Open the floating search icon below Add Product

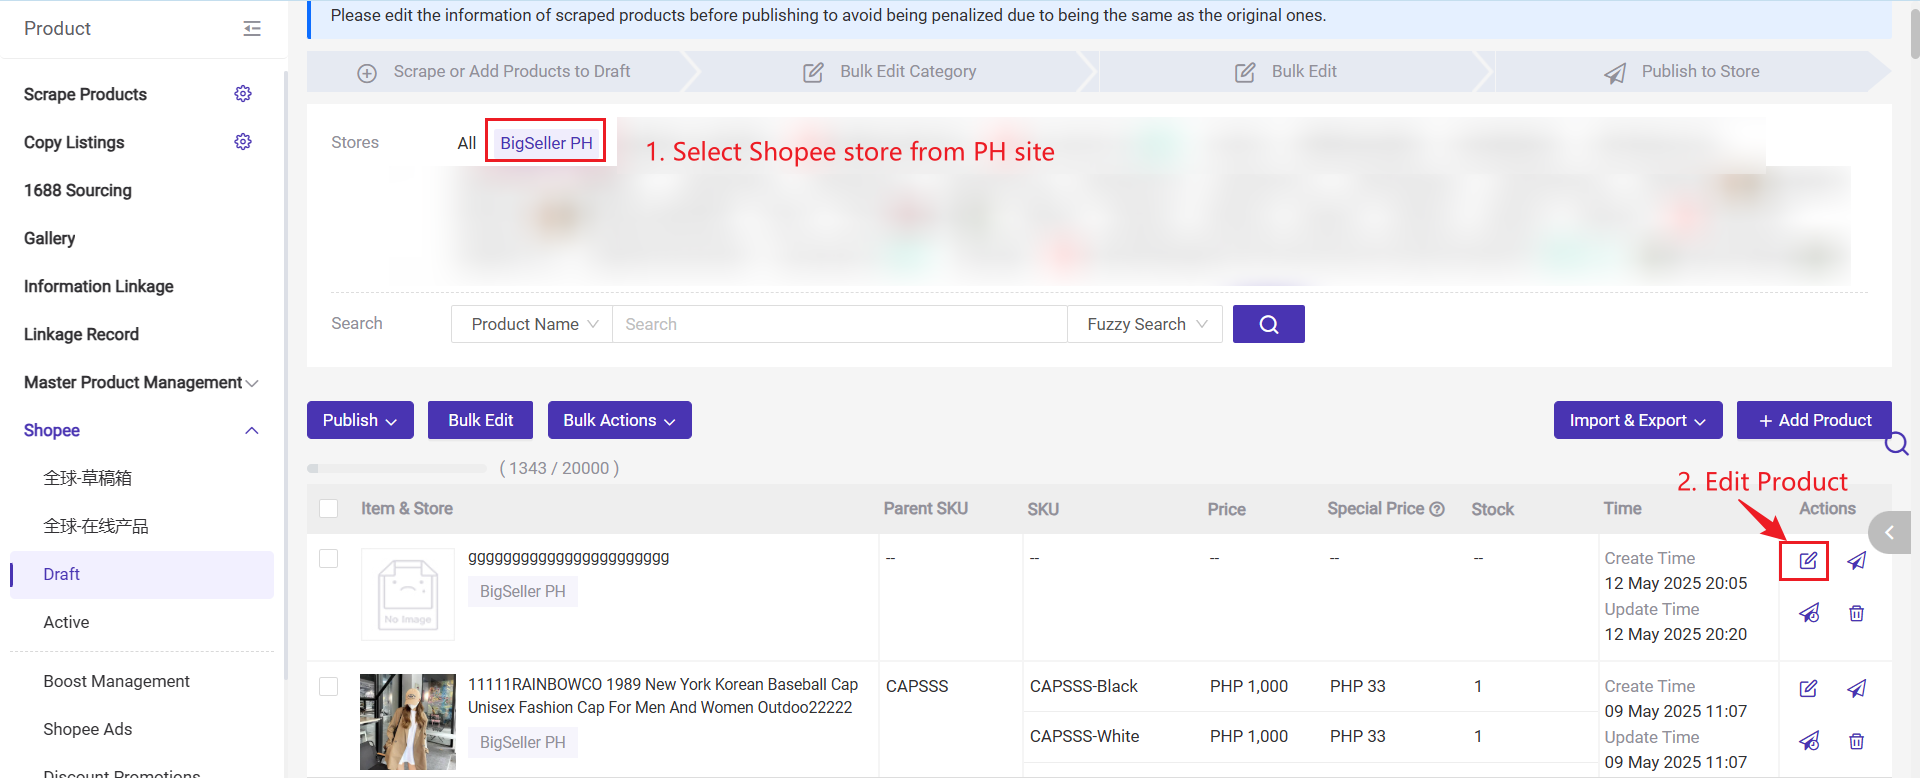1896,443
